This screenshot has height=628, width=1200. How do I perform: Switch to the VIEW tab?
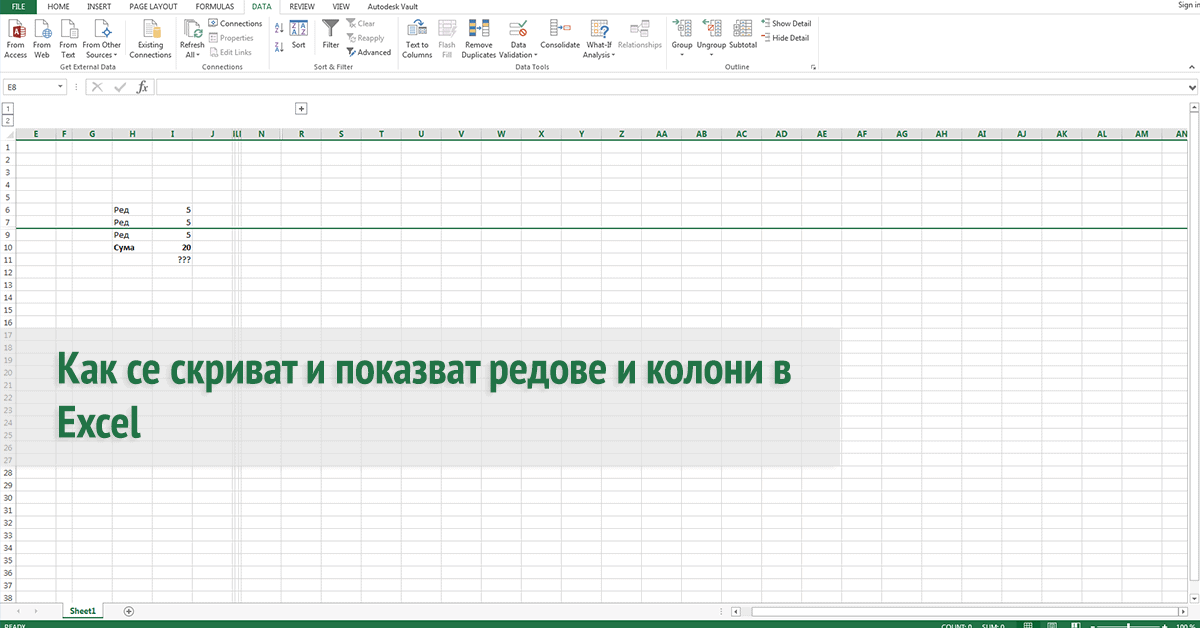point(341,5)
